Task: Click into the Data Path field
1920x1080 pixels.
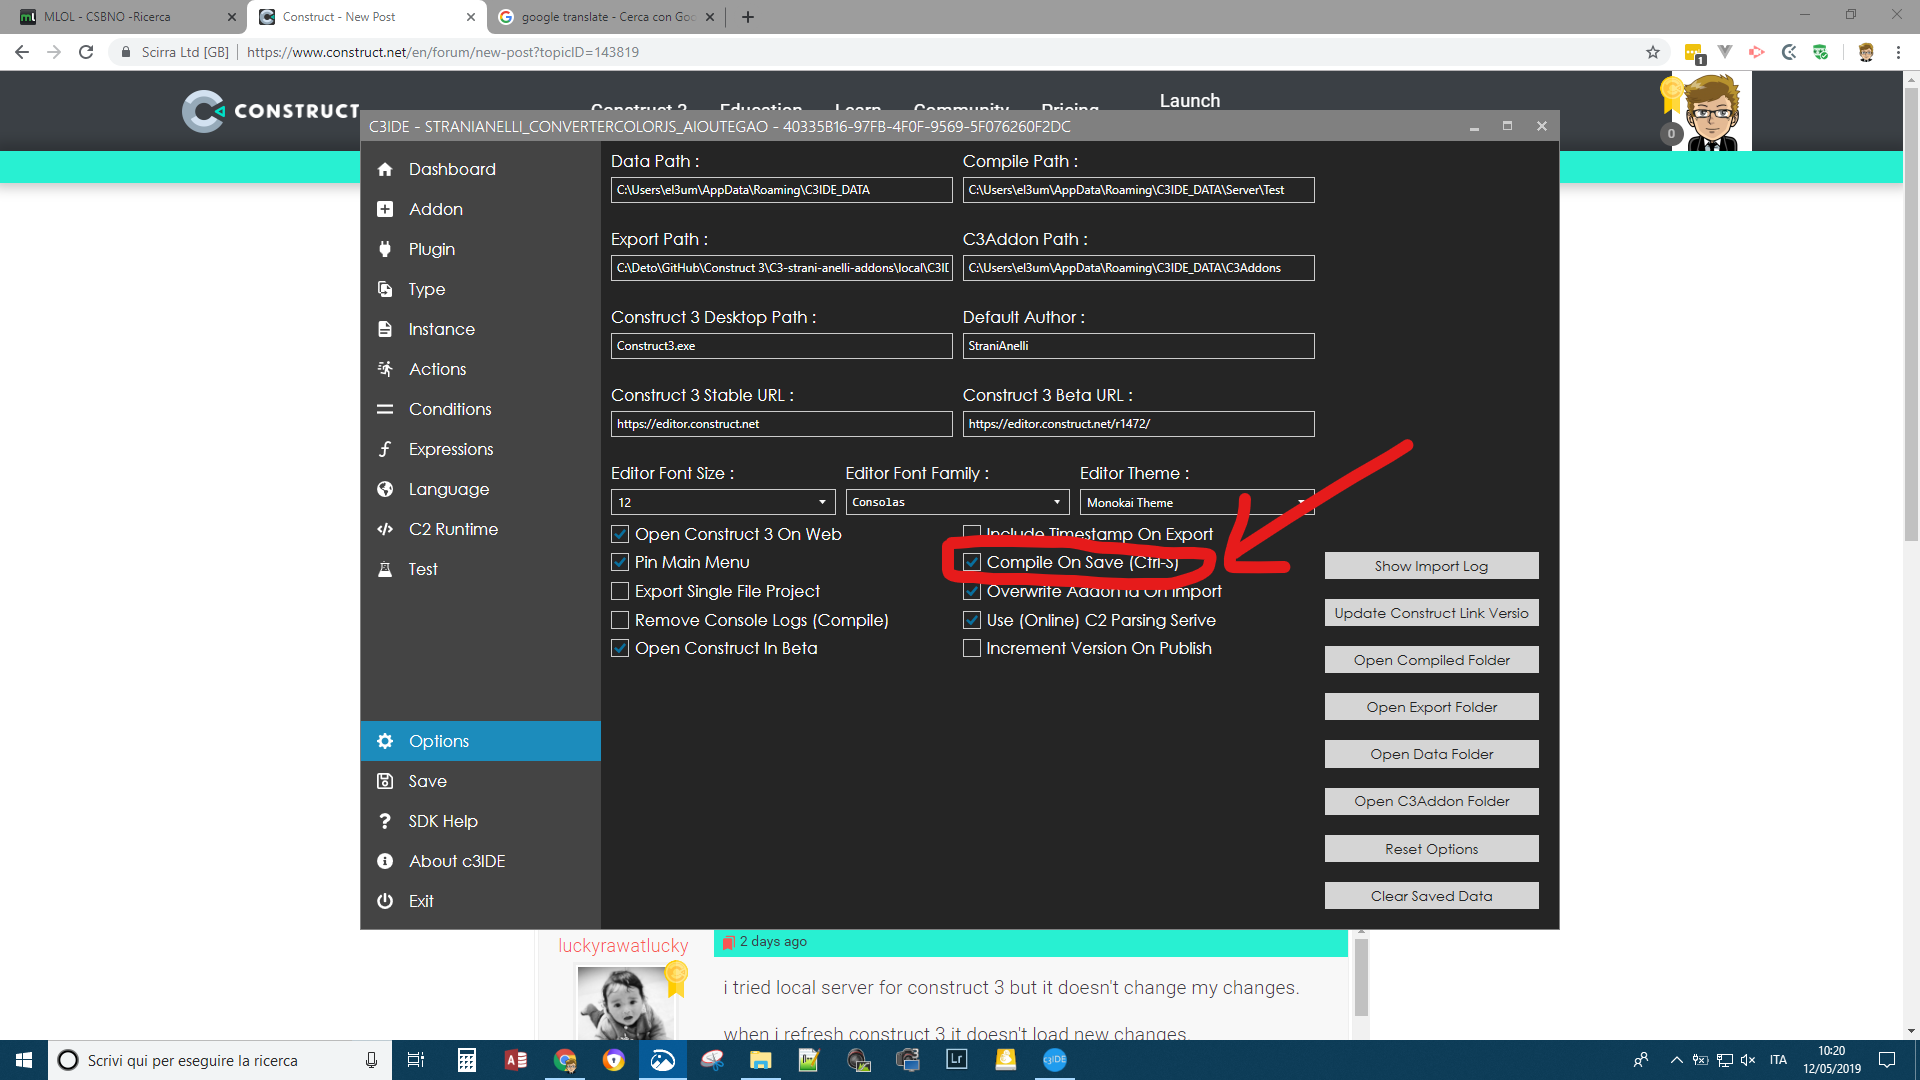Action: coord(781,190)
